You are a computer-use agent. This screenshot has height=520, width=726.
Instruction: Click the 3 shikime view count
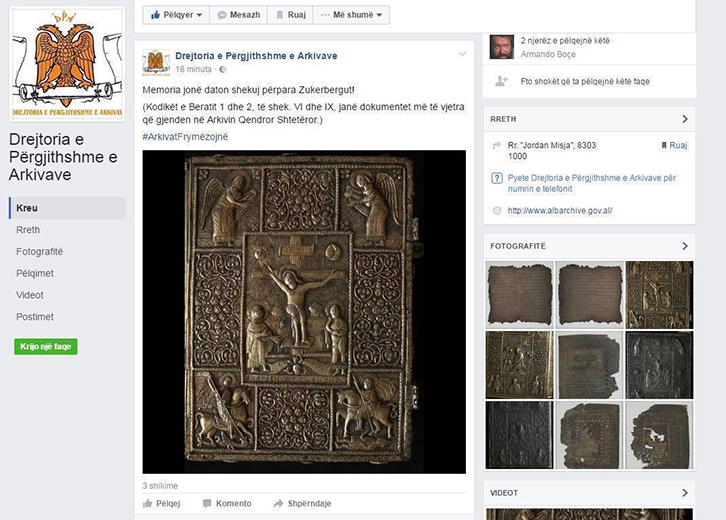160,486
